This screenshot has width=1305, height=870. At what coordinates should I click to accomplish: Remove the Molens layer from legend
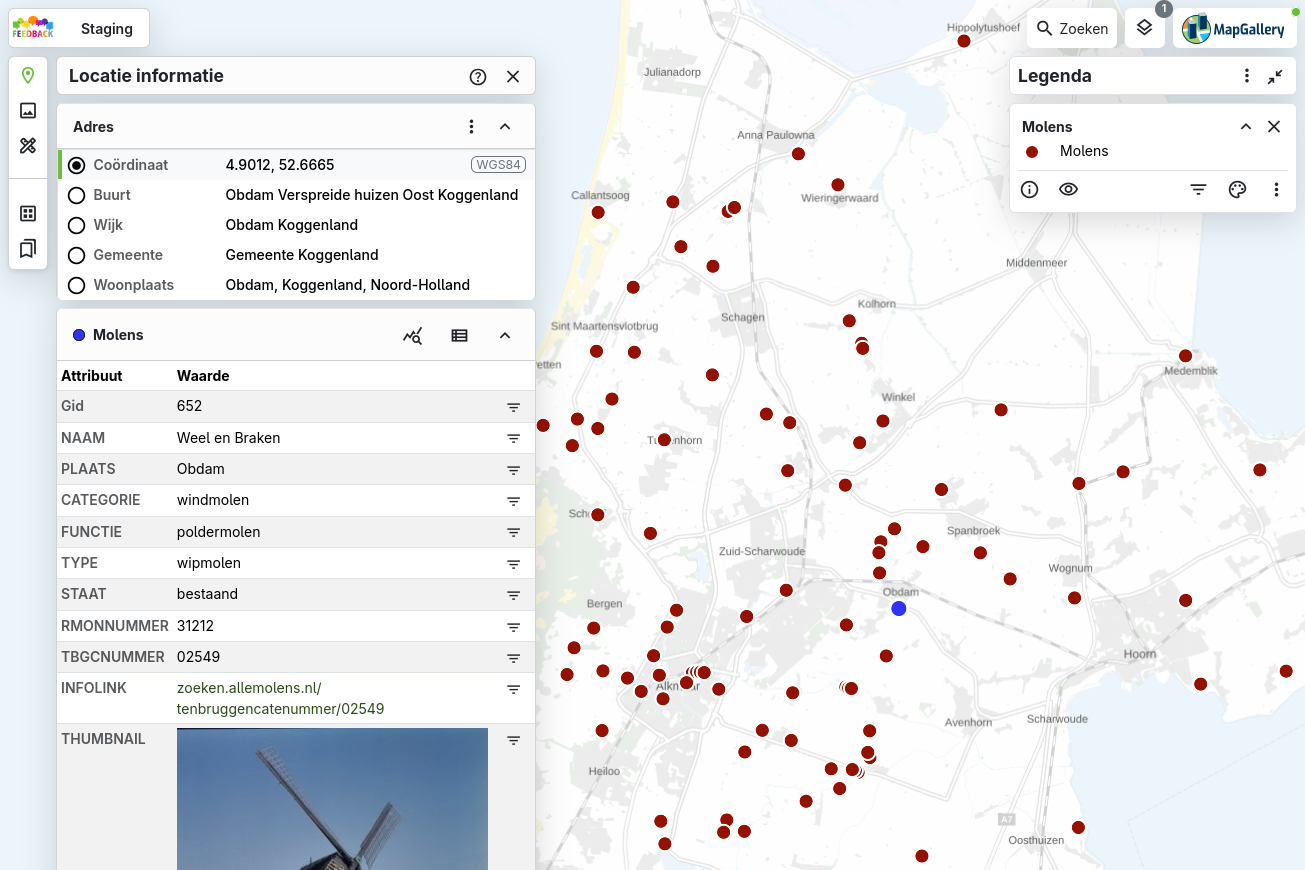(x=1274, y=127)
